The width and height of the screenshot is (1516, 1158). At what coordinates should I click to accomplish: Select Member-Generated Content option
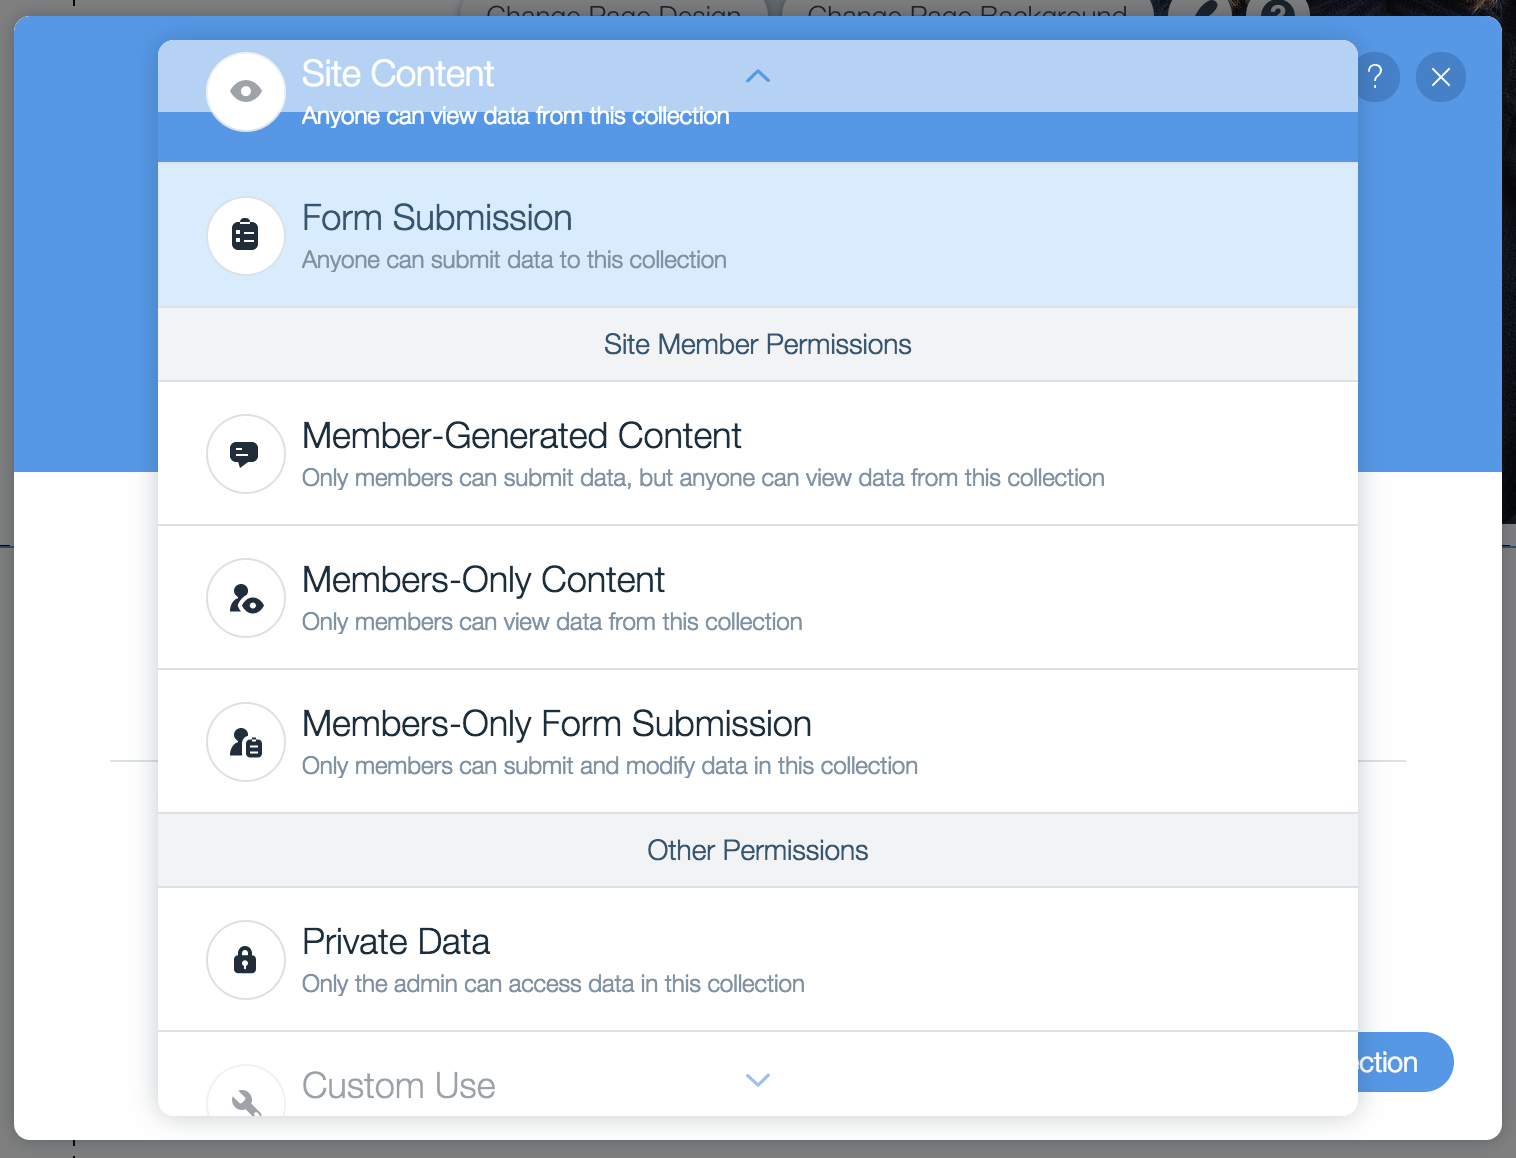tap(700, 454)
